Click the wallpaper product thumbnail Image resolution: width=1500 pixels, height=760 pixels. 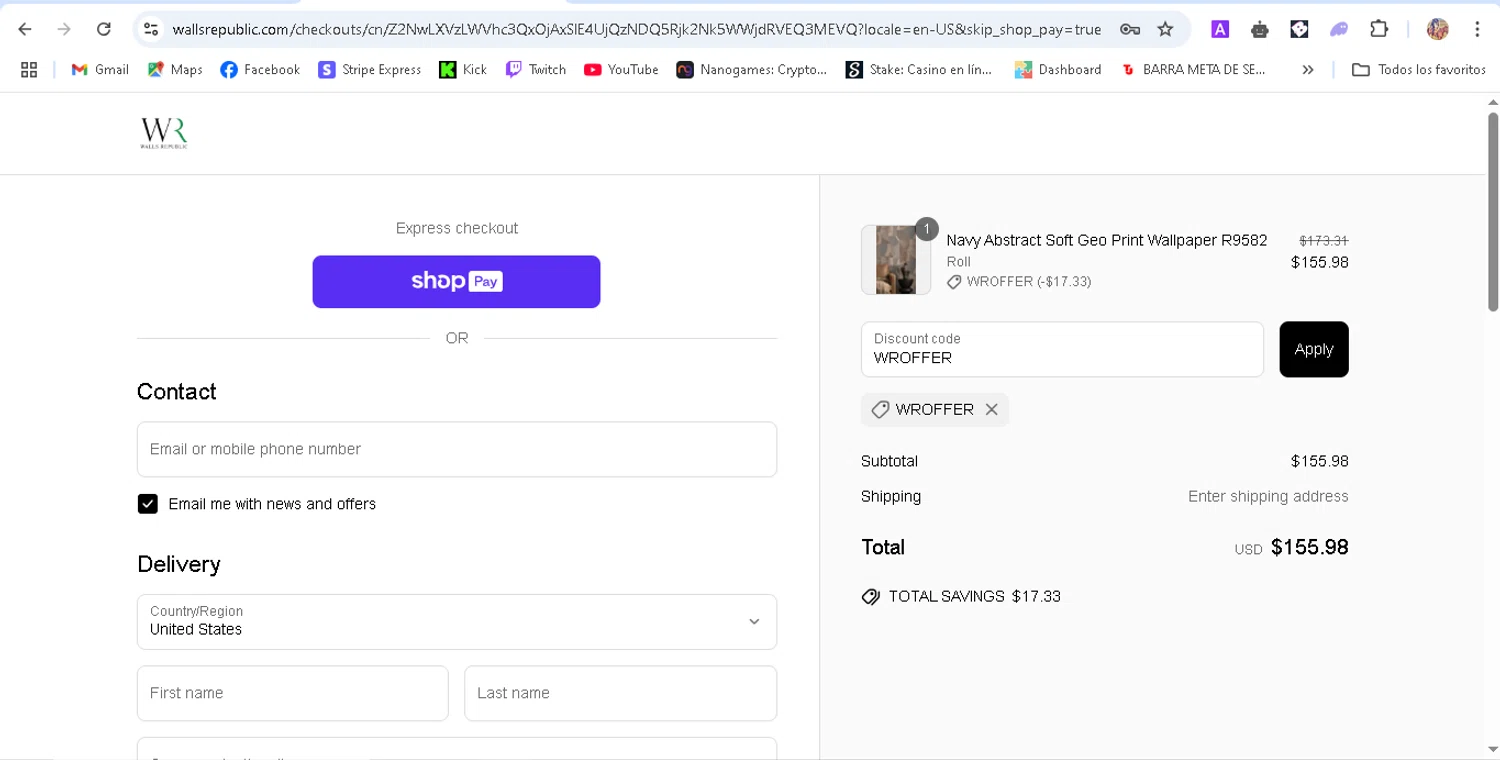click(x=896, y=260)
